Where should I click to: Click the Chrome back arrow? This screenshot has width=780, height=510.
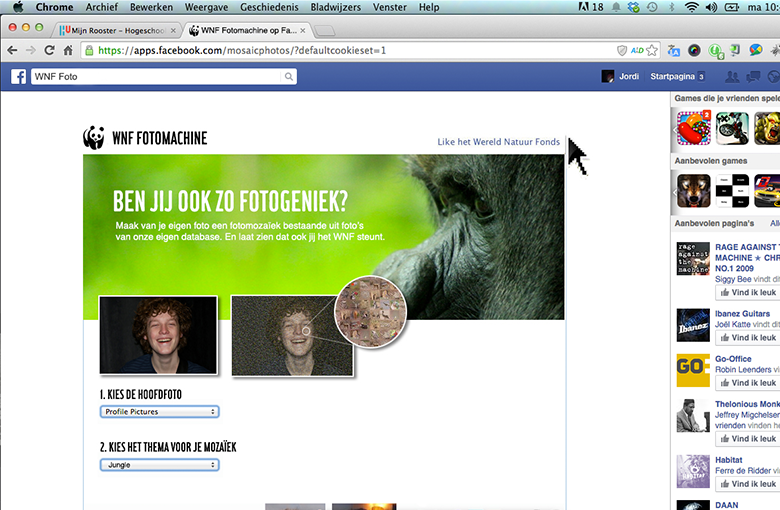tap(12, 50)
